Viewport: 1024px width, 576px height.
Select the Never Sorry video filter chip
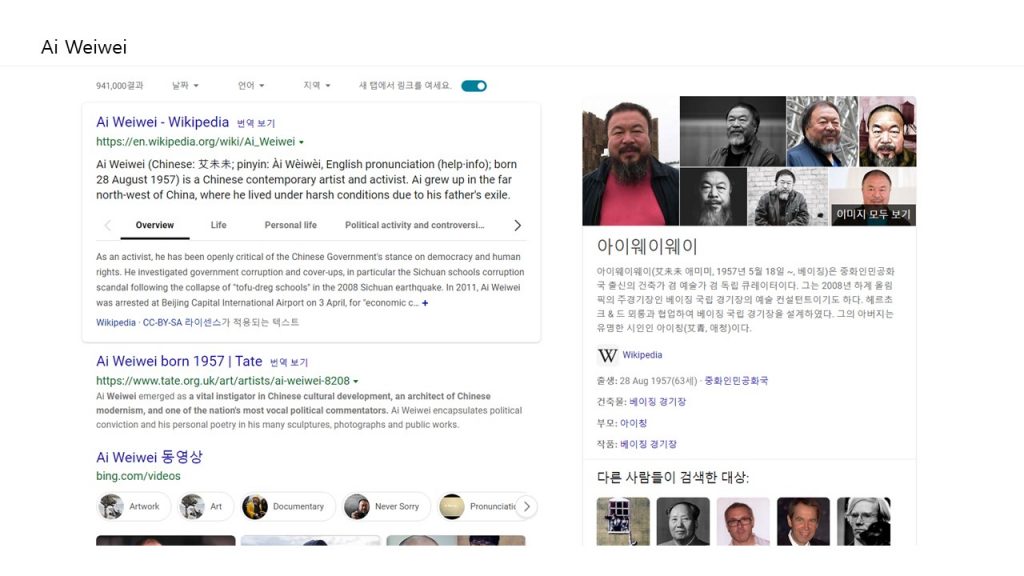click(387, 507)
